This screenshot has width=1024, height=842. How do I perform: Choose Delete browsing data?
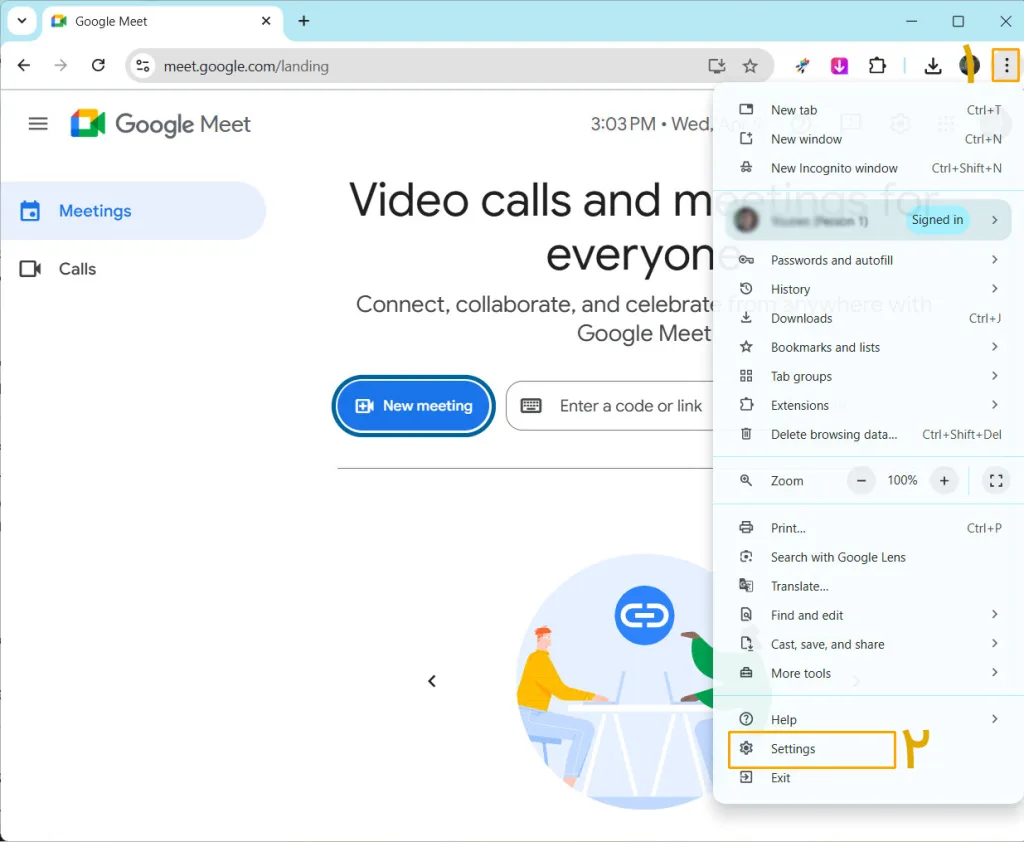869,434
